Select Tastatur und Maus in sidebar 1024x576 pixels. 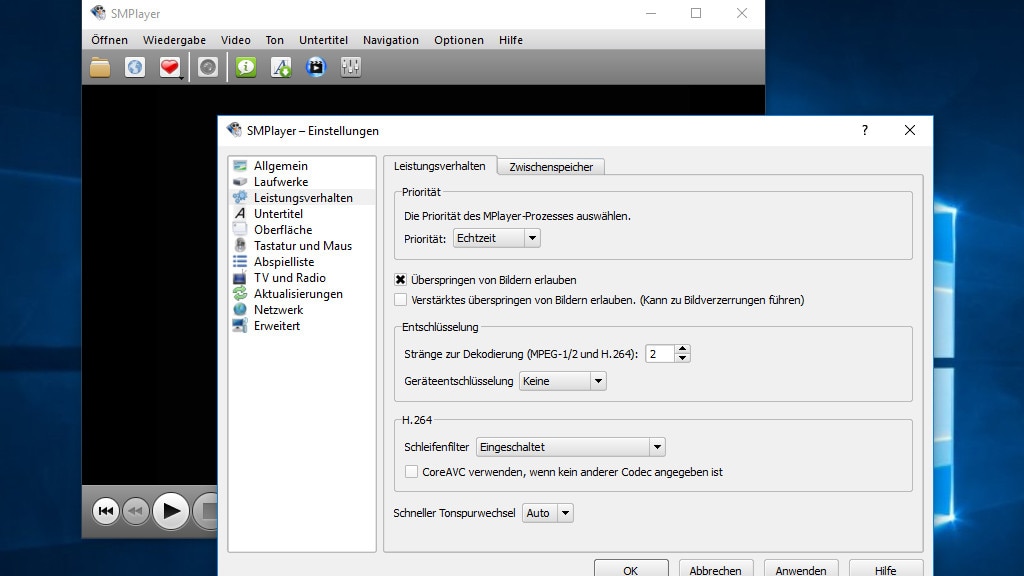click(x=302, y=246)
